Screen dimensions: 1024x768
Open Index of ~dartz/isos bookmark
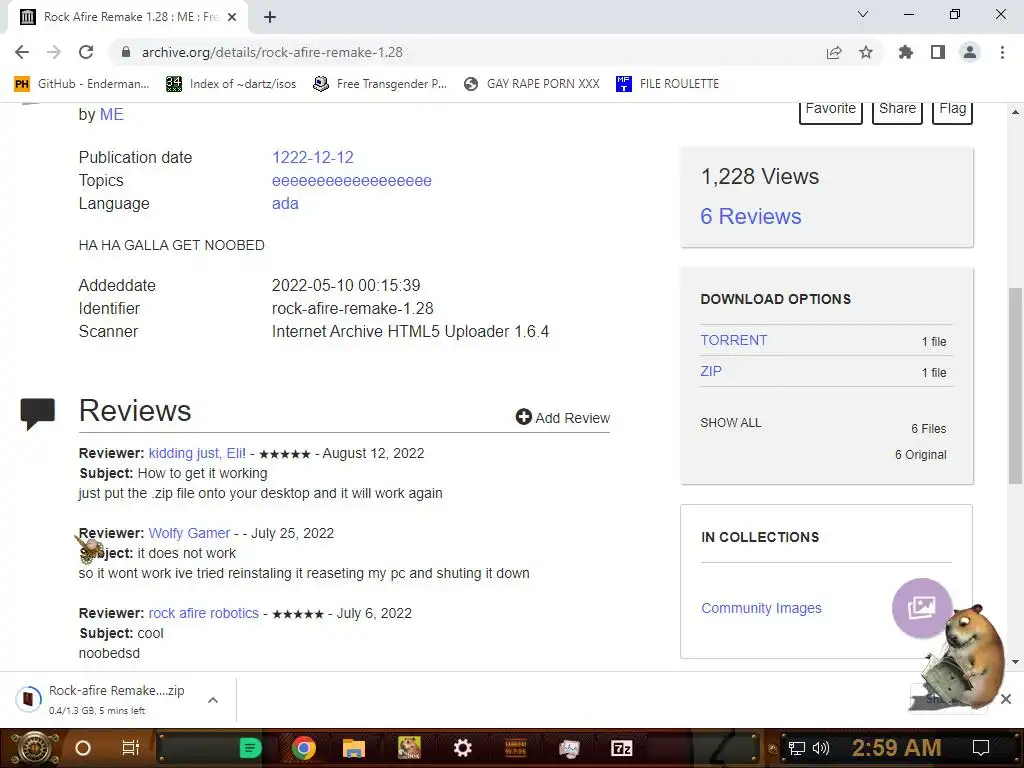(x=231, y=84)
